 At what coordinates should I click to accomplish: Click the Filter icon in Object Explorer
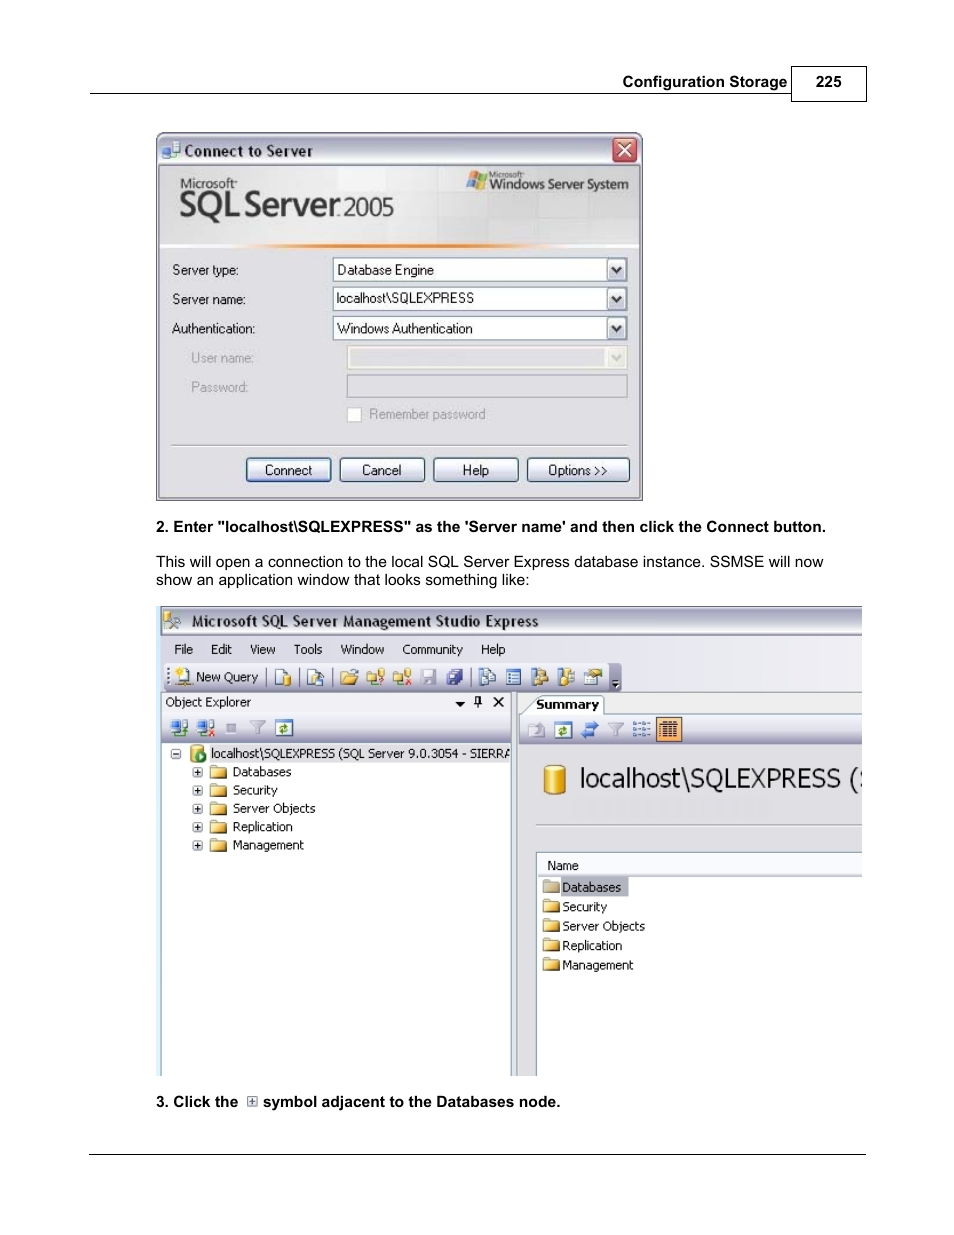257,728
